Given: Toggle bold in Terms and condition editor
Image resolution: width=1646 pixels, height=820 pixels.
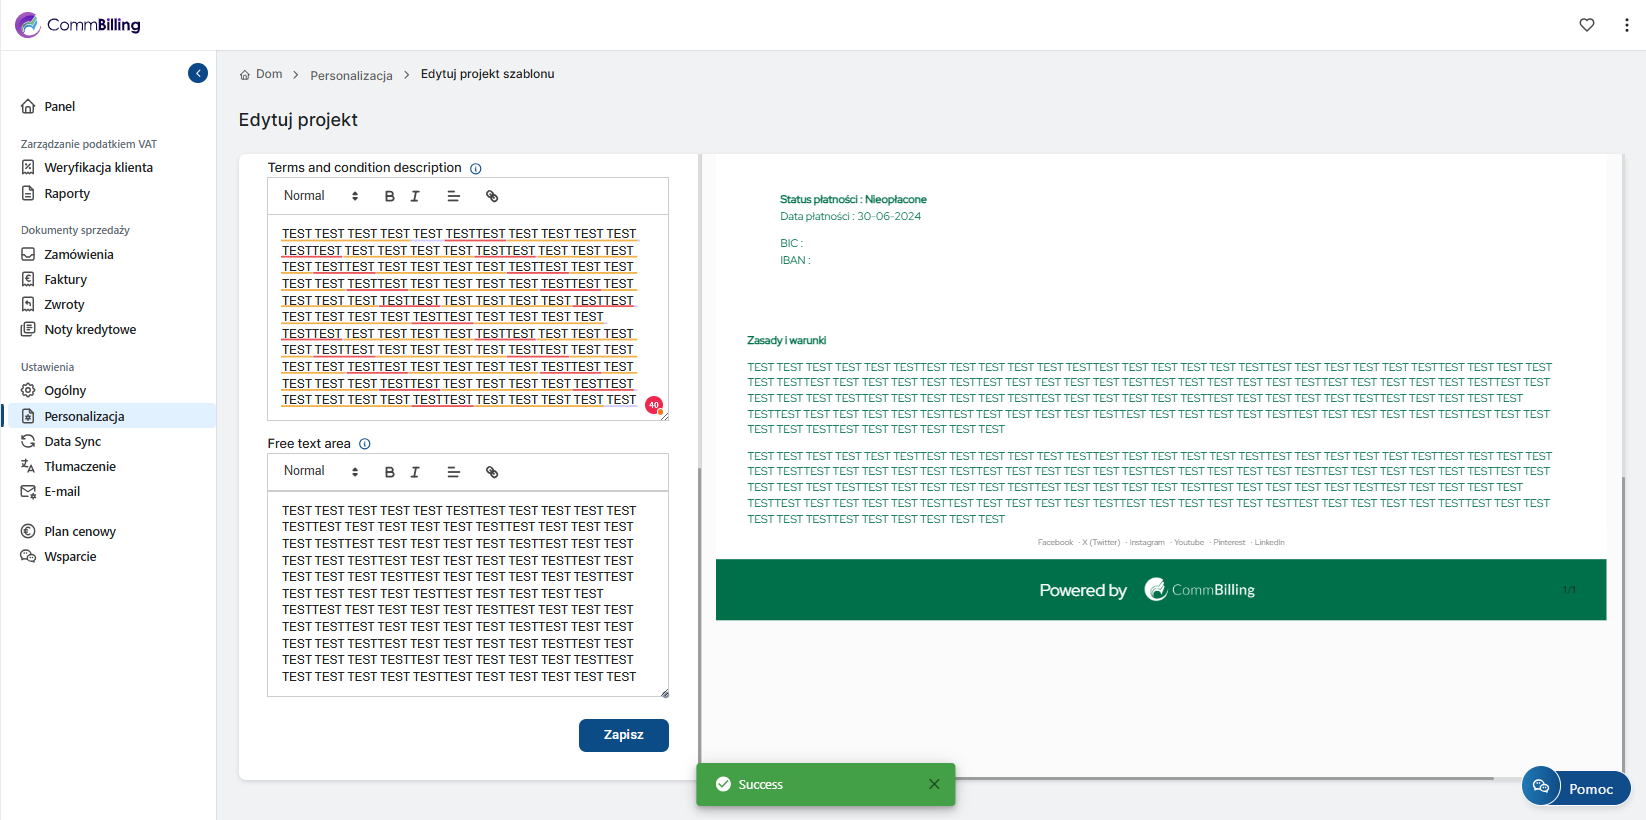Looking at the screenshot, I should point(390,197).
